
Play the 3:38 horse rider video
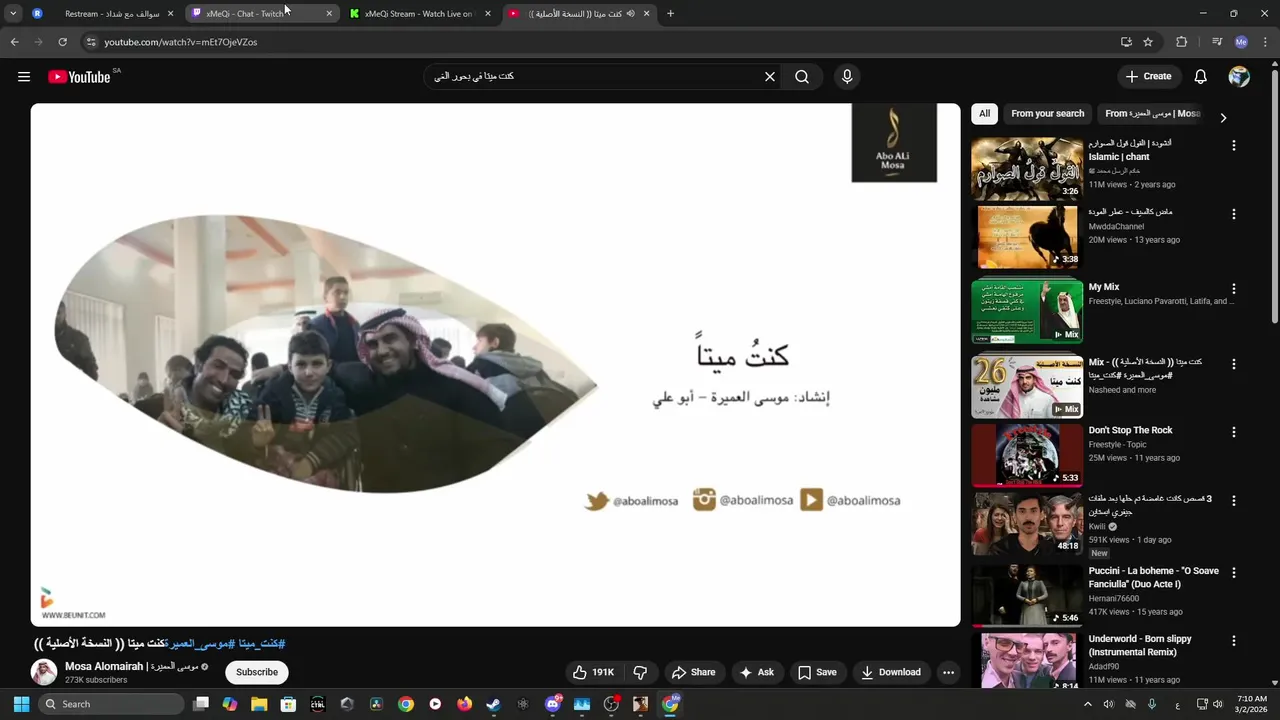click(1027, 238)
